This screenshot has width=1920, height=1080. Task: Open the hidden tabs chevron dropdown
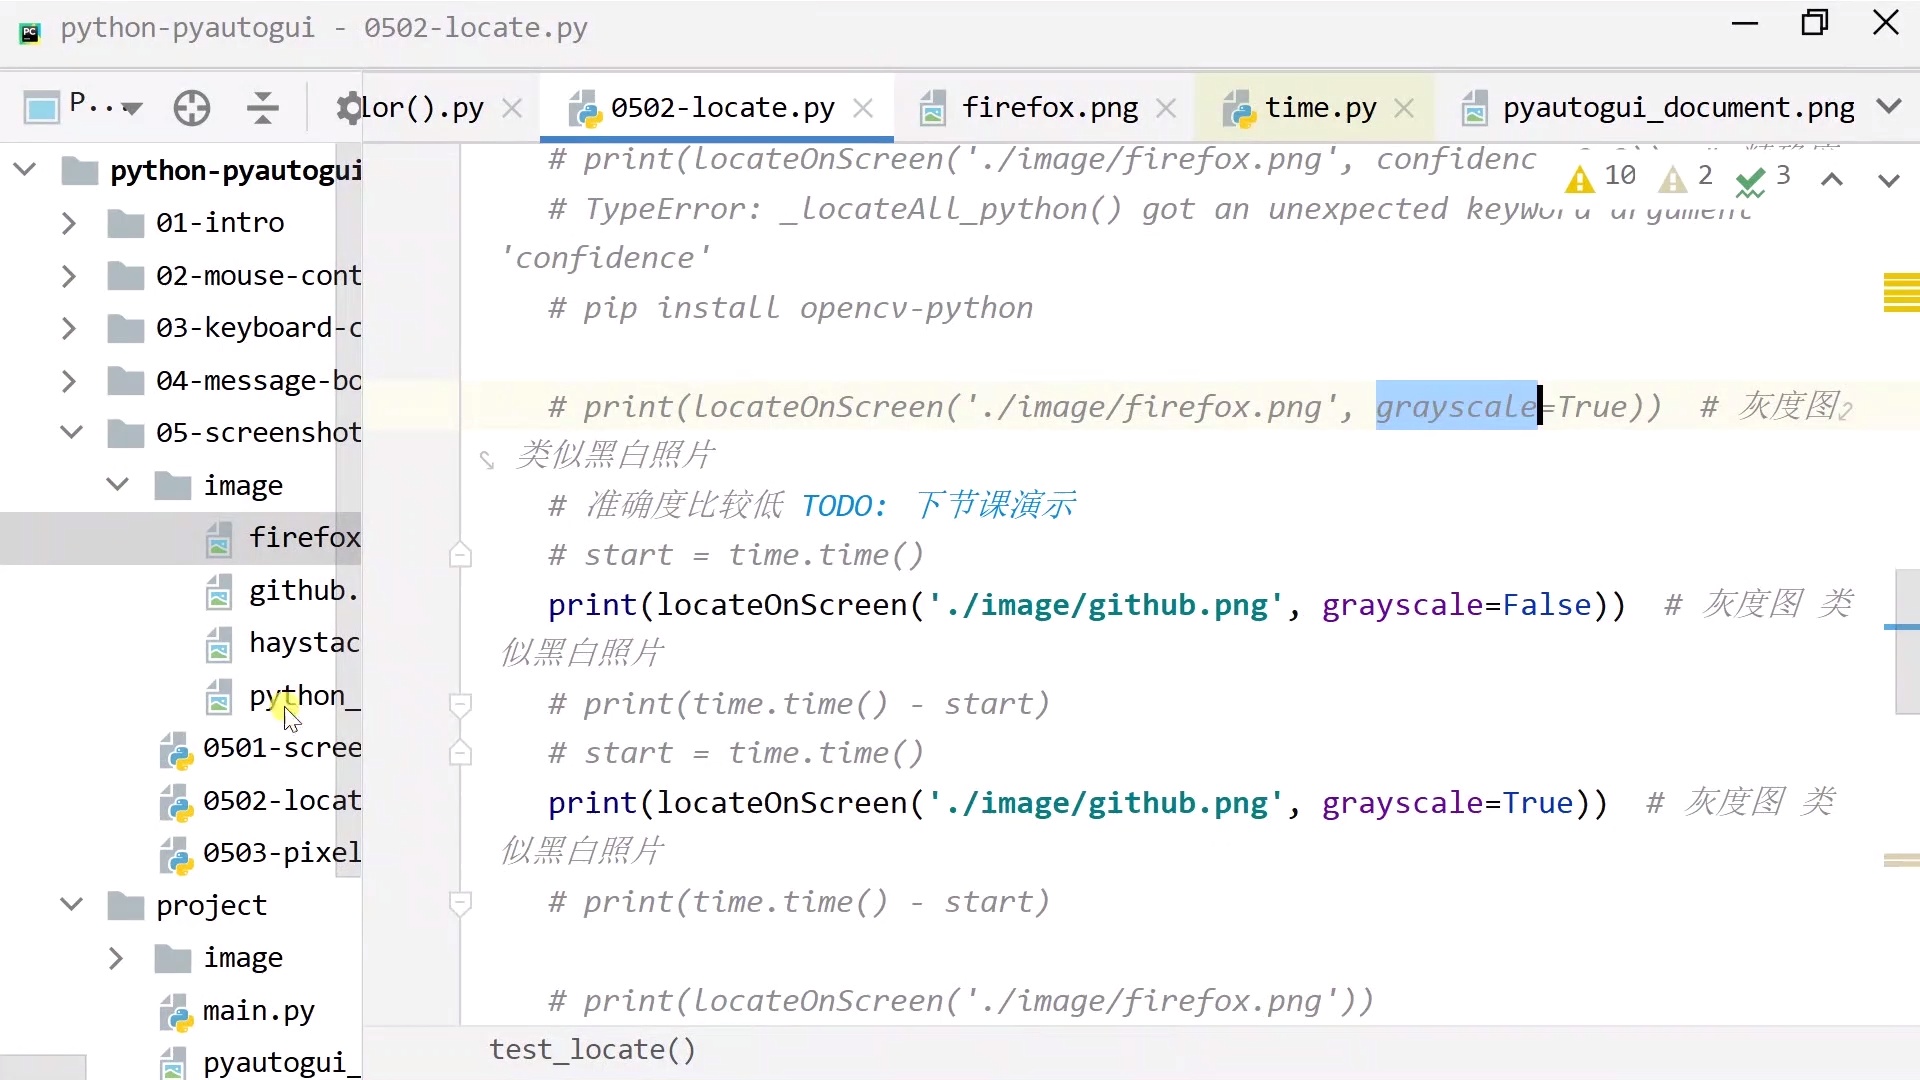1889,107
